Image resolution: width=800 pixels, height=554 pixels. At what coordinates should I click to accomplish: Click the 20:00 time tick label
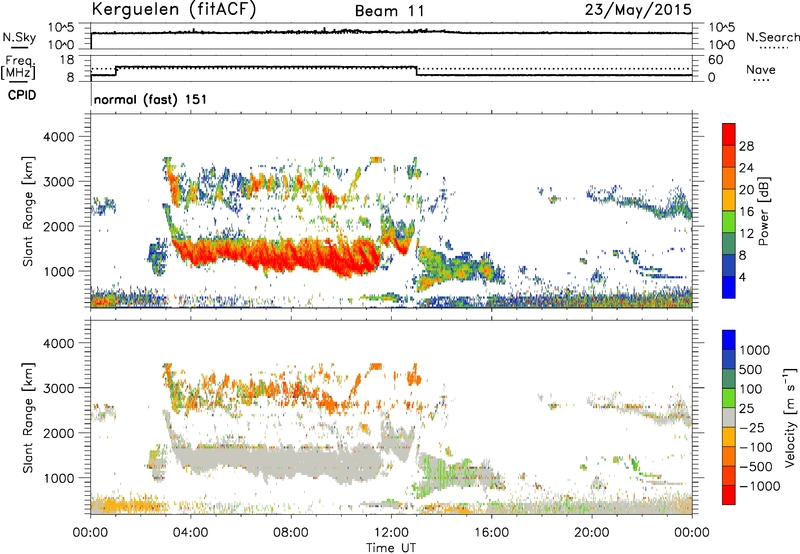point(591,533)
